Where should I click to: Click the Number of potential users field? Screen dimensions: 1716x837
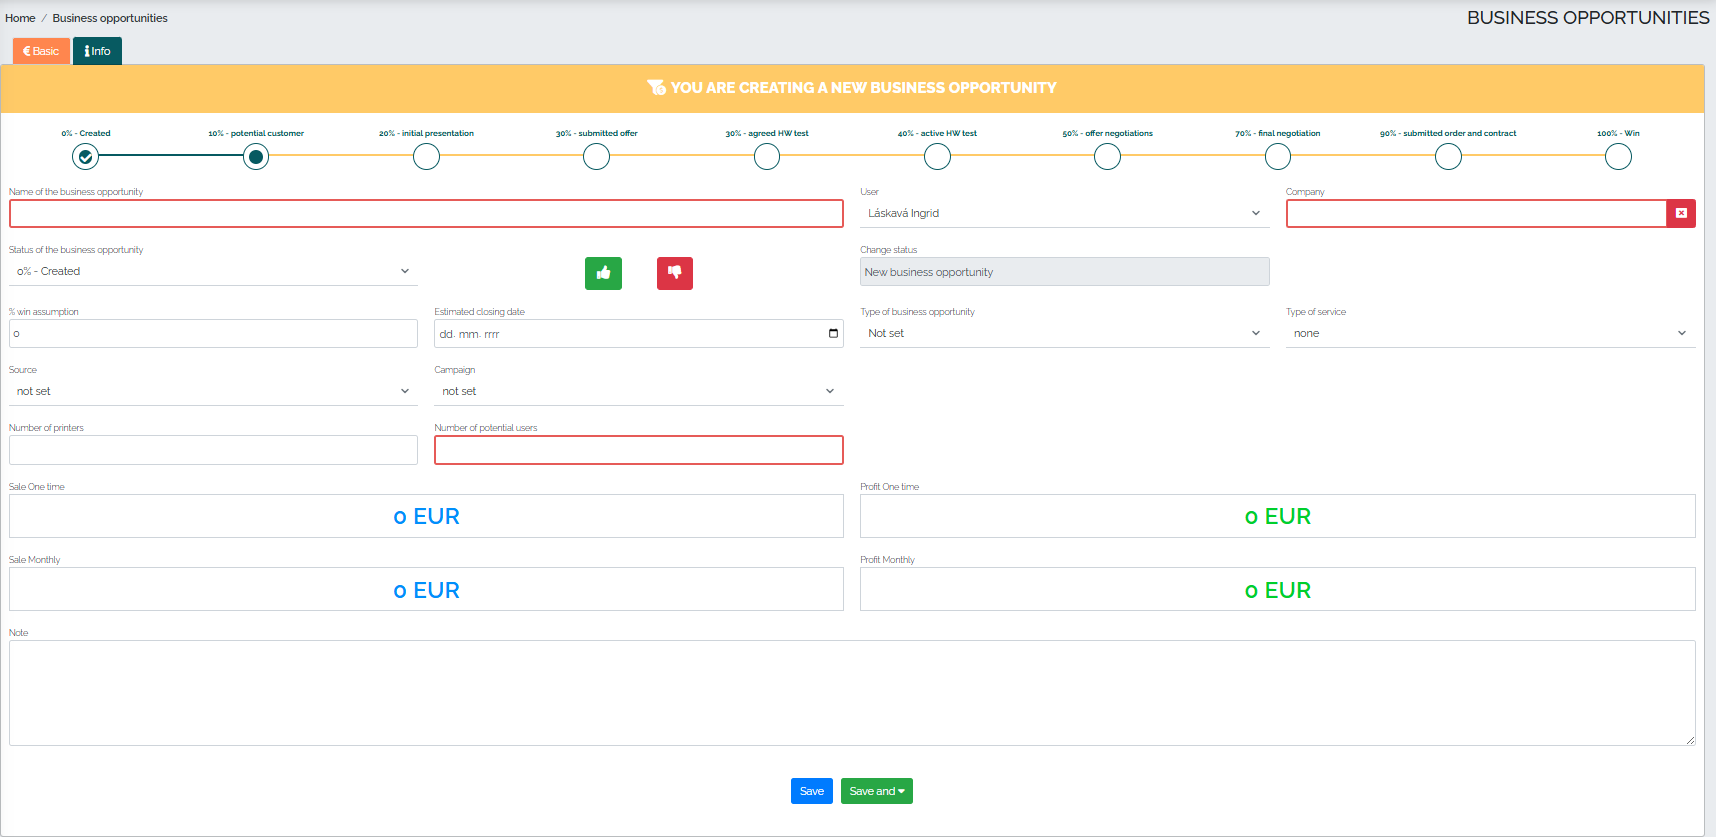(639, 450)
